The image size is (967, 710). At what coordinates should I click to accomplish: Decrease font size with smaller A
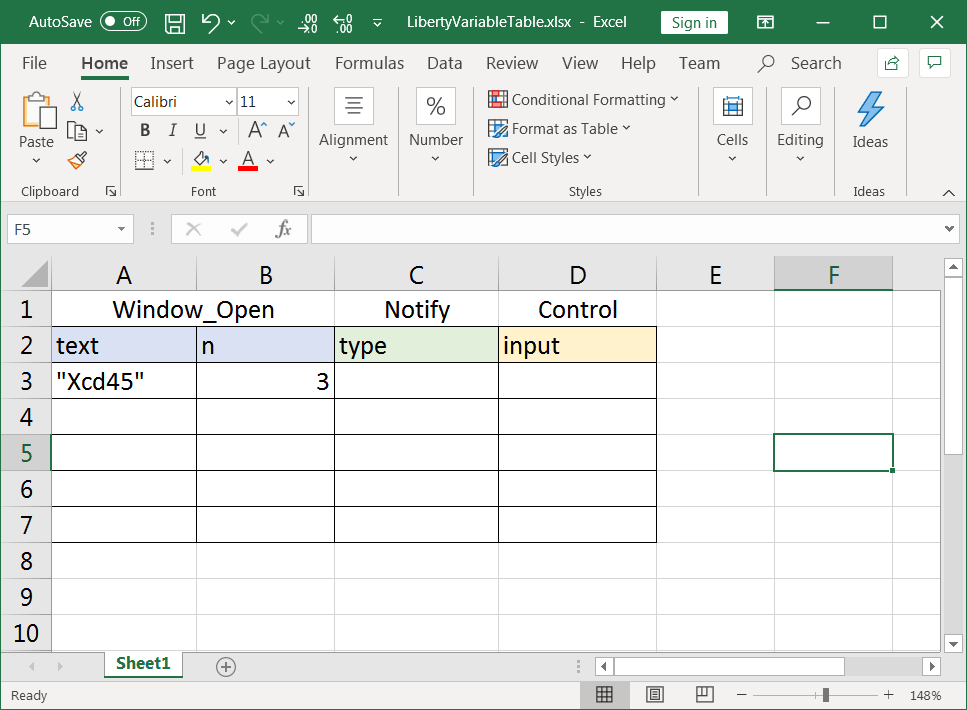point(286,130)
